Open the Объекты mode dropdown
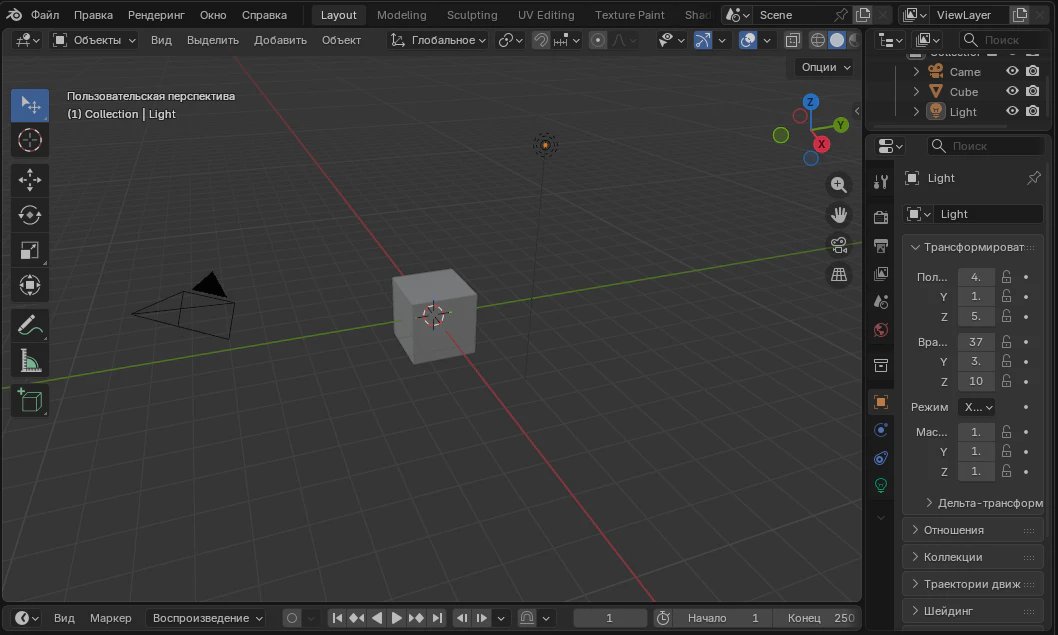Image resolution: width=1058 pixels, height=635 pixels. (94, 40)
